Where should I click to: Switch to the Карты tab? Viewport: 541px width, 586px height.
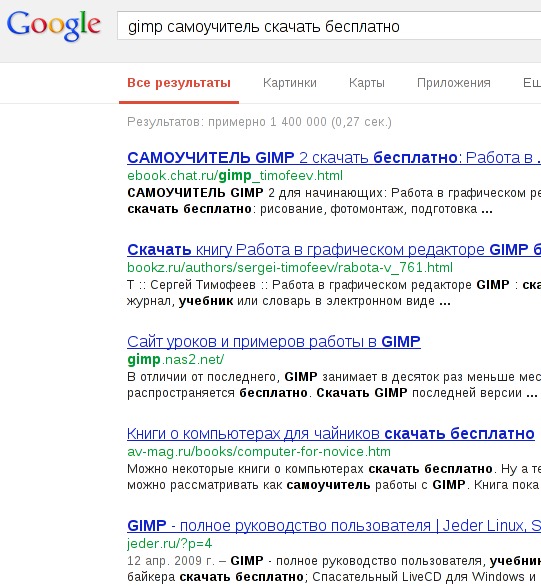pyautogui.click(x=367, y=83)
